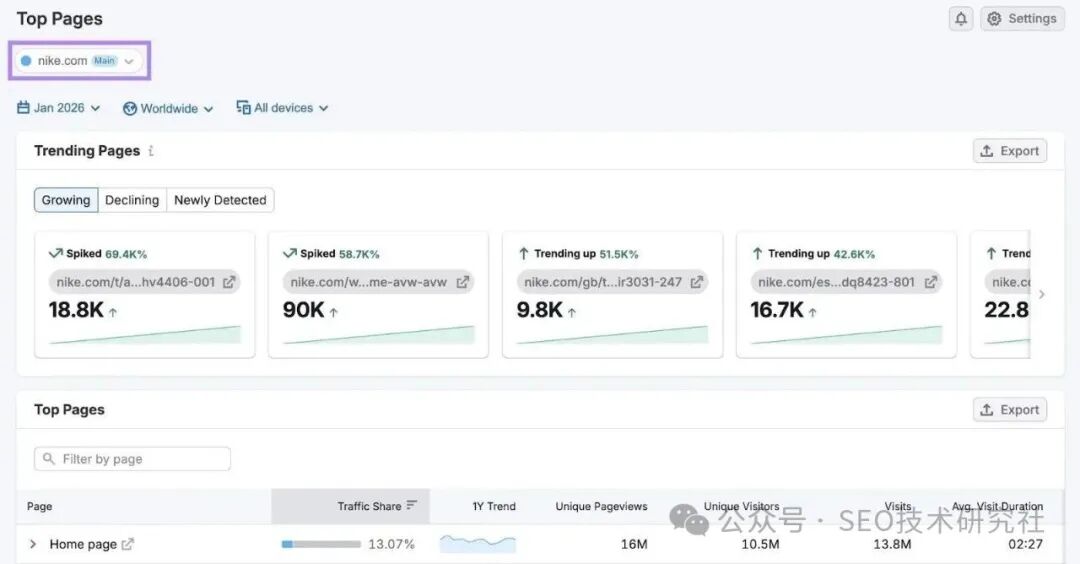Open external link for hv4406-001 page
The image size is (1080, 564).
pyautogui.click(x=229, y=282)
